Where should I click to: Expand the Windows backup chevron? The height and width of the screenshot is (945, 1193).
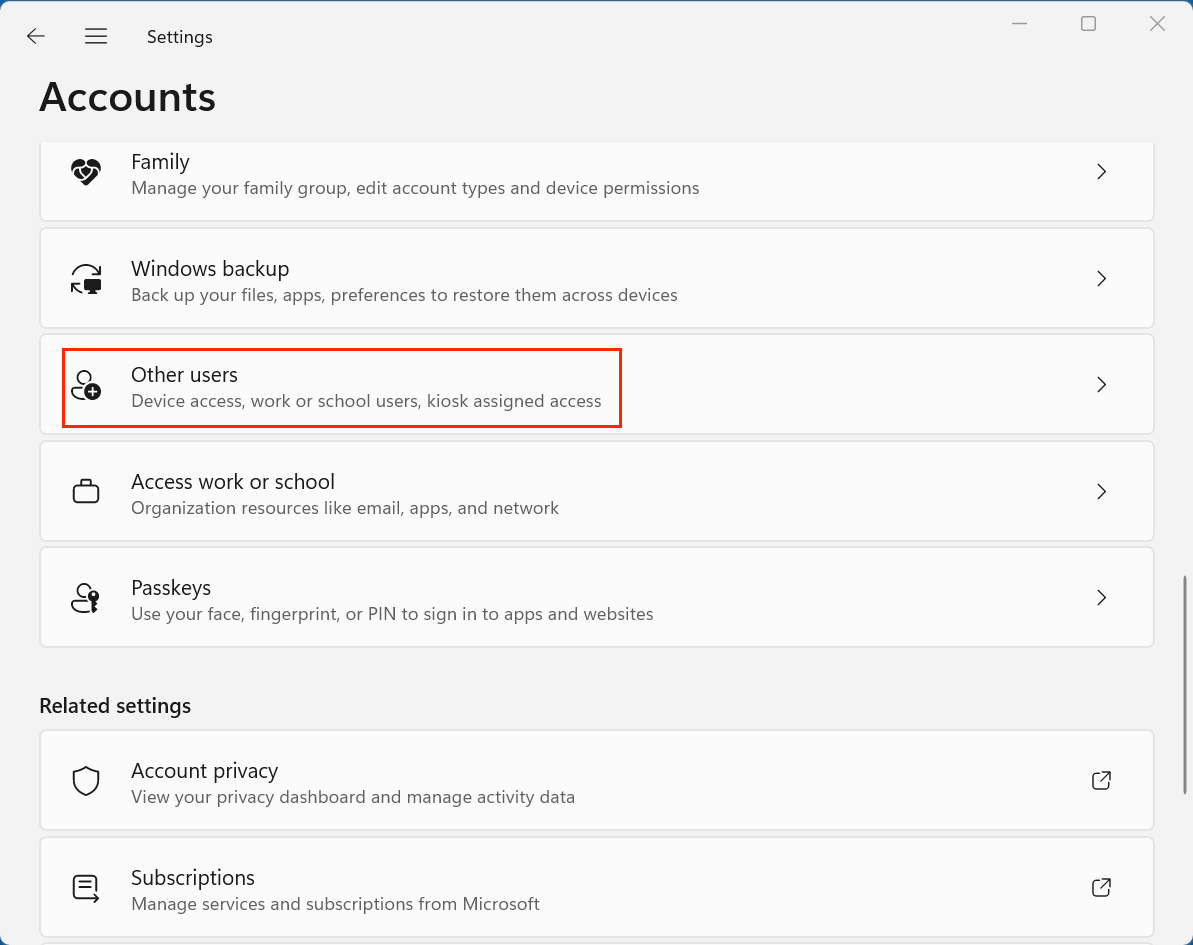1101,279
